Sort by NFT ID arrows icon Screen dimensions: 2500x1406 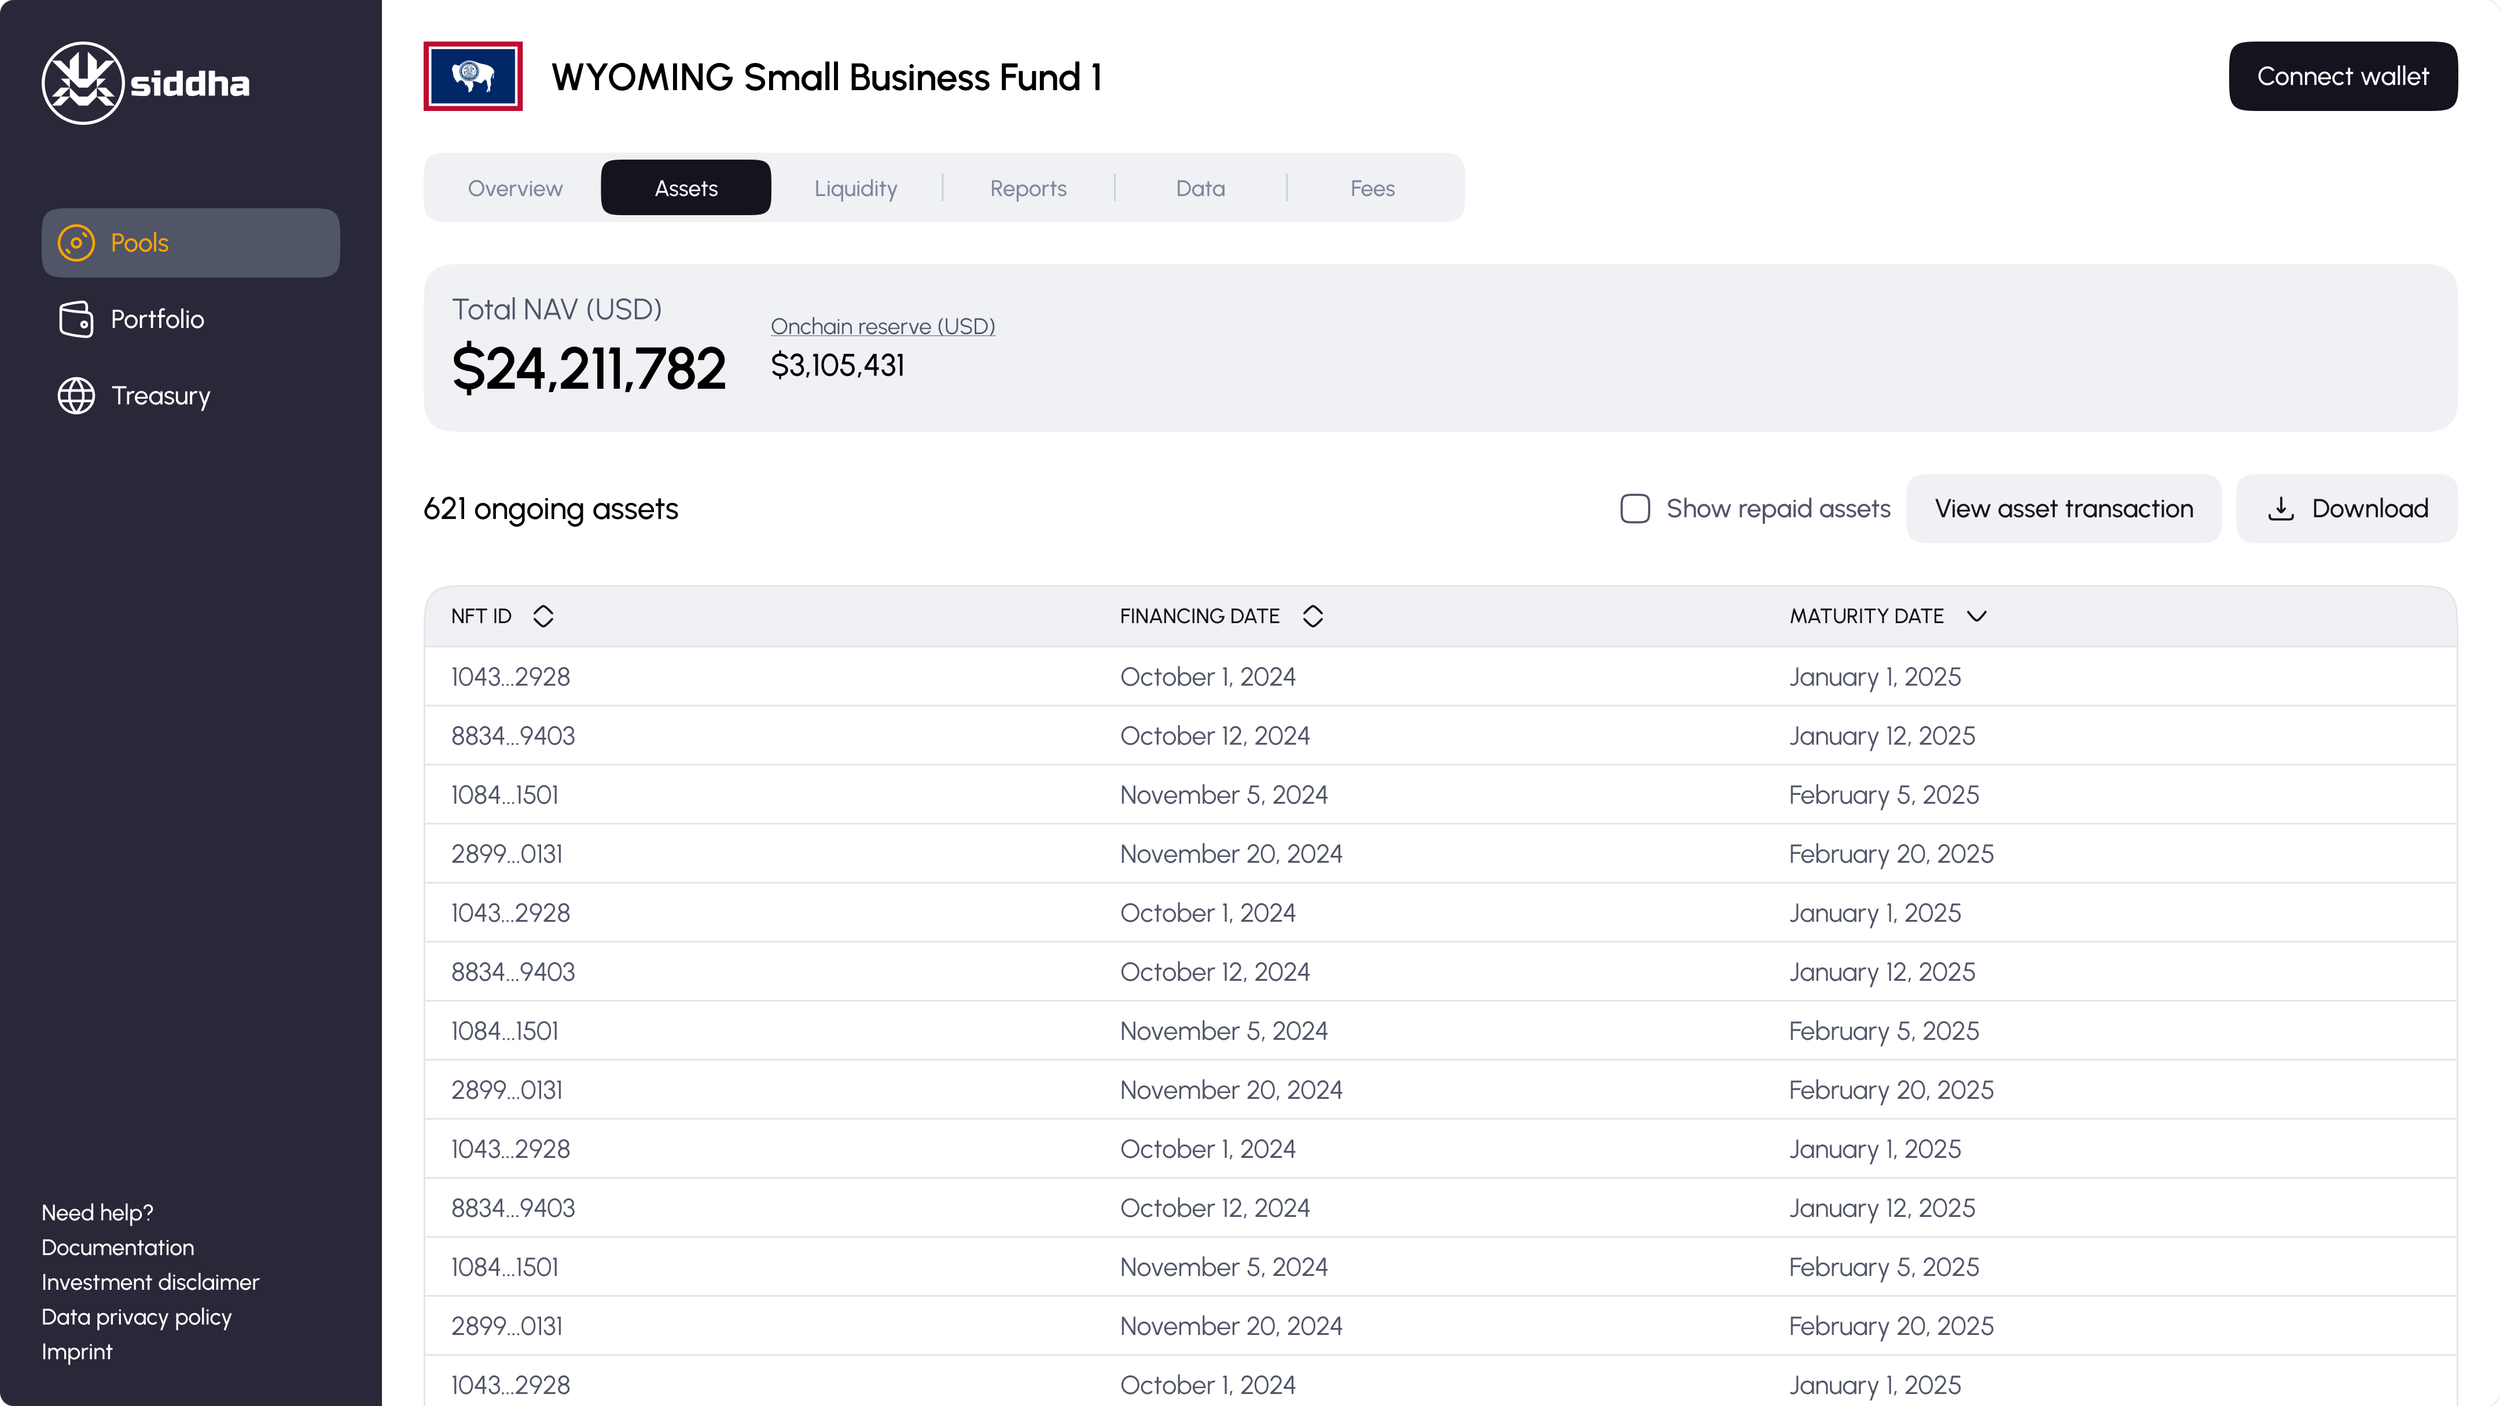click(x=543, y=616)
